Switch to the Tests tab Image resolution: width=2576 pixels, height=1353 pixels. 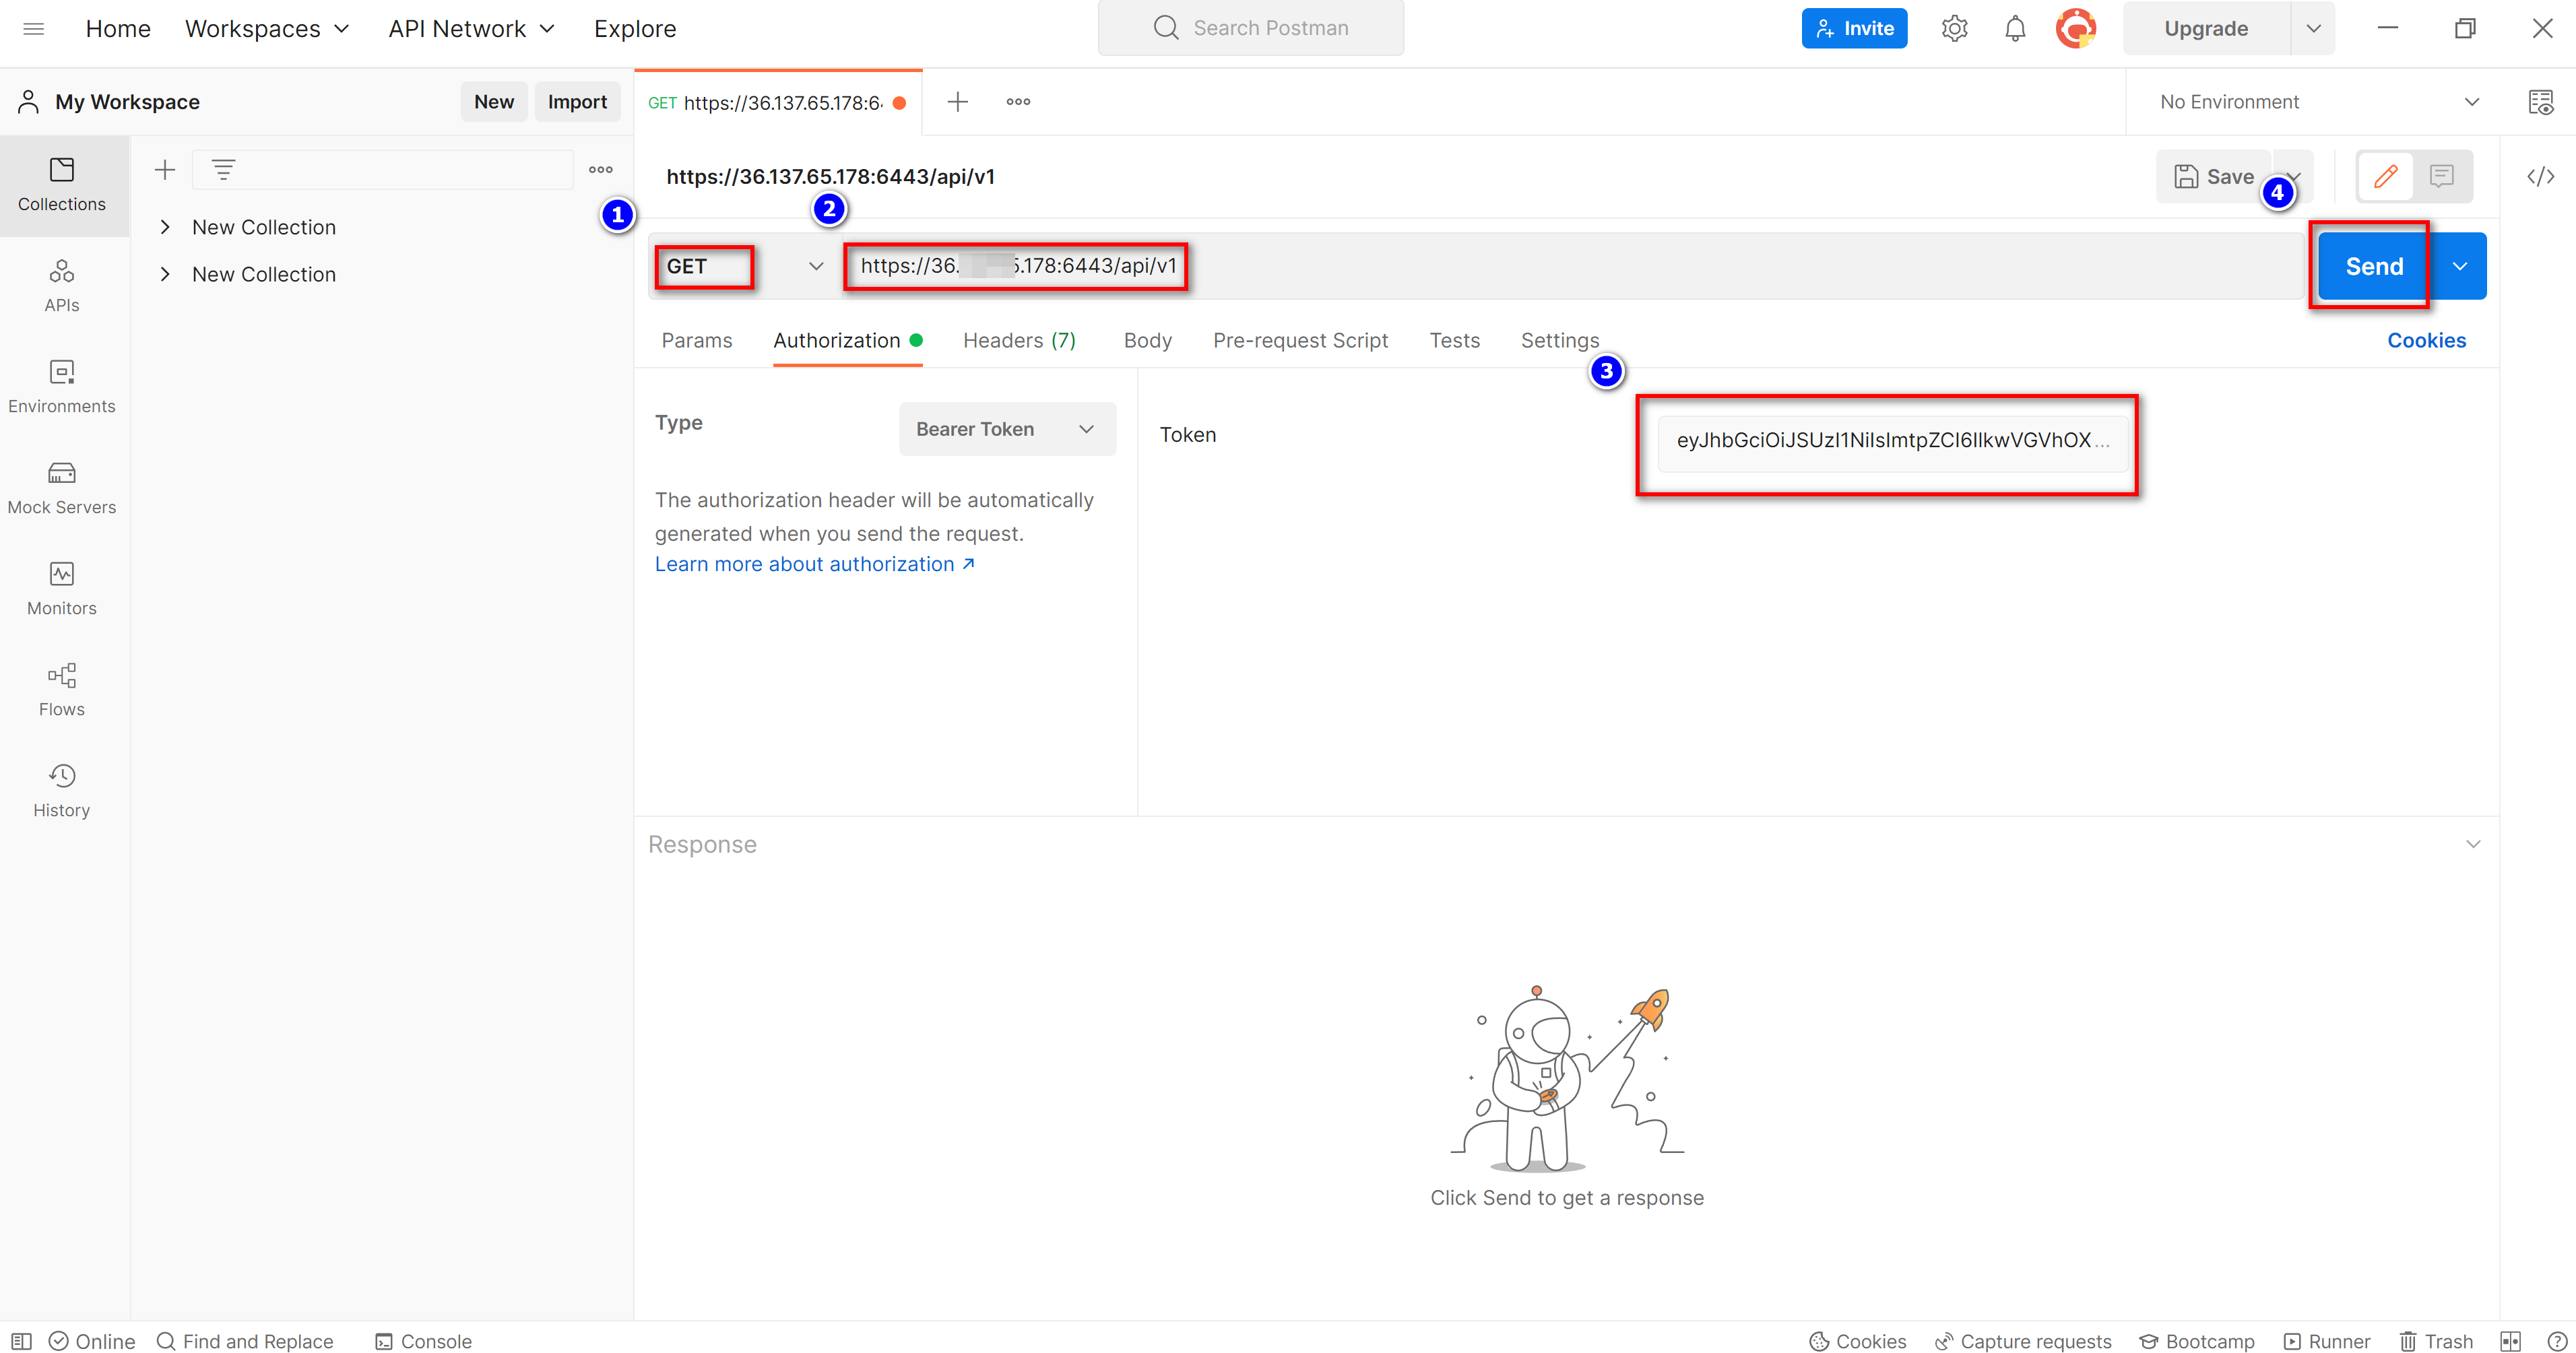(1454, 341)
